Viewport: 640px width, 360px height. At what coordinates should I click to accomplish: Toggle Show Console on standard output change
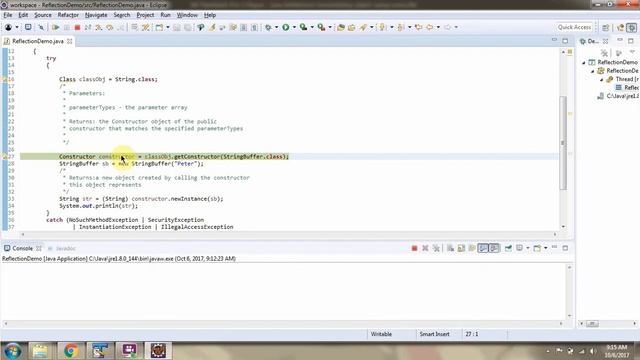[483, 248]
